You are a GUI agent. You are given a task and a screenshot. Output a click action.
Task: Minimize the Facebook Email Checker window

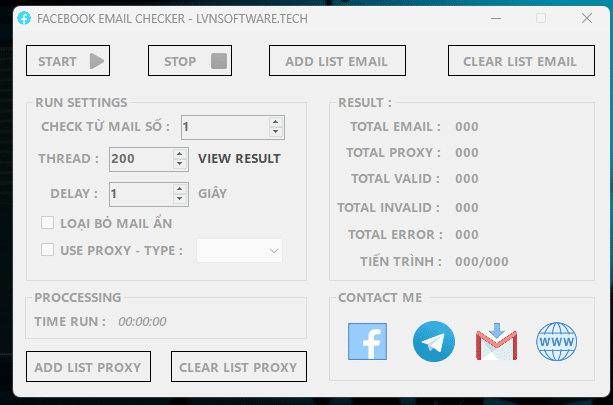pos(496,18)
